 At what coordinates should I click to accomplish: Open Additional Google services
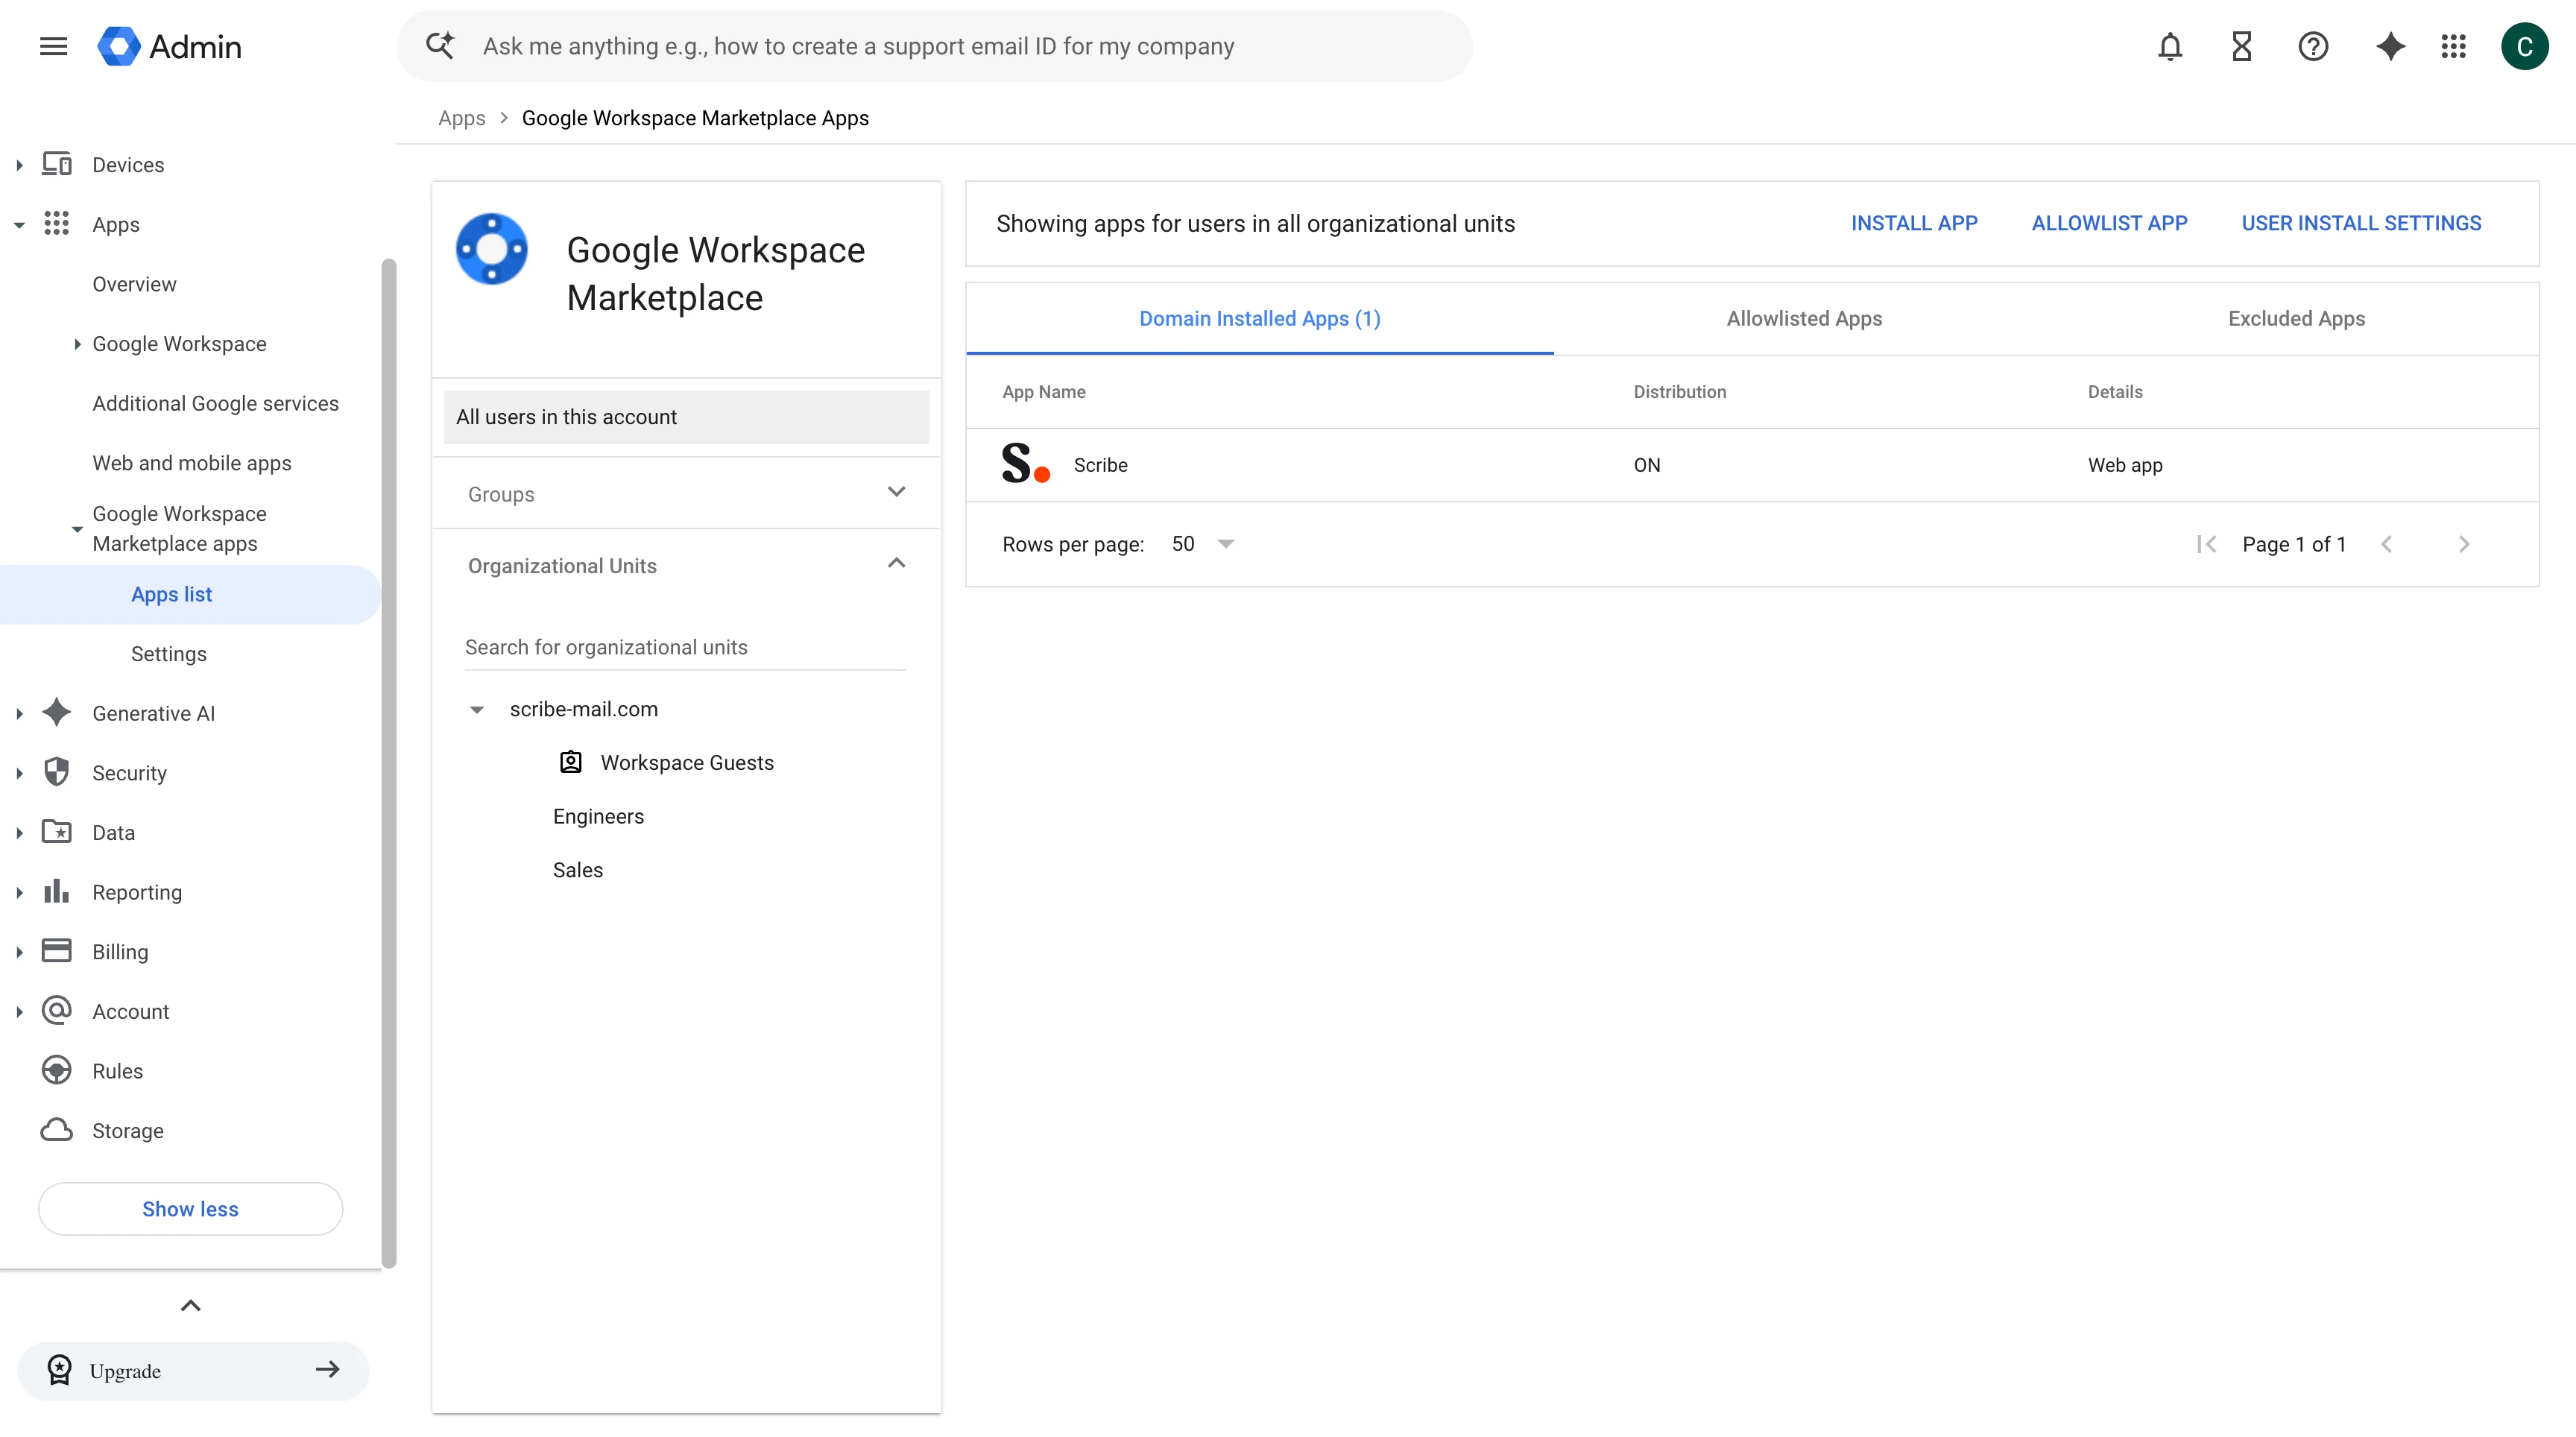(x=215, y=403)
